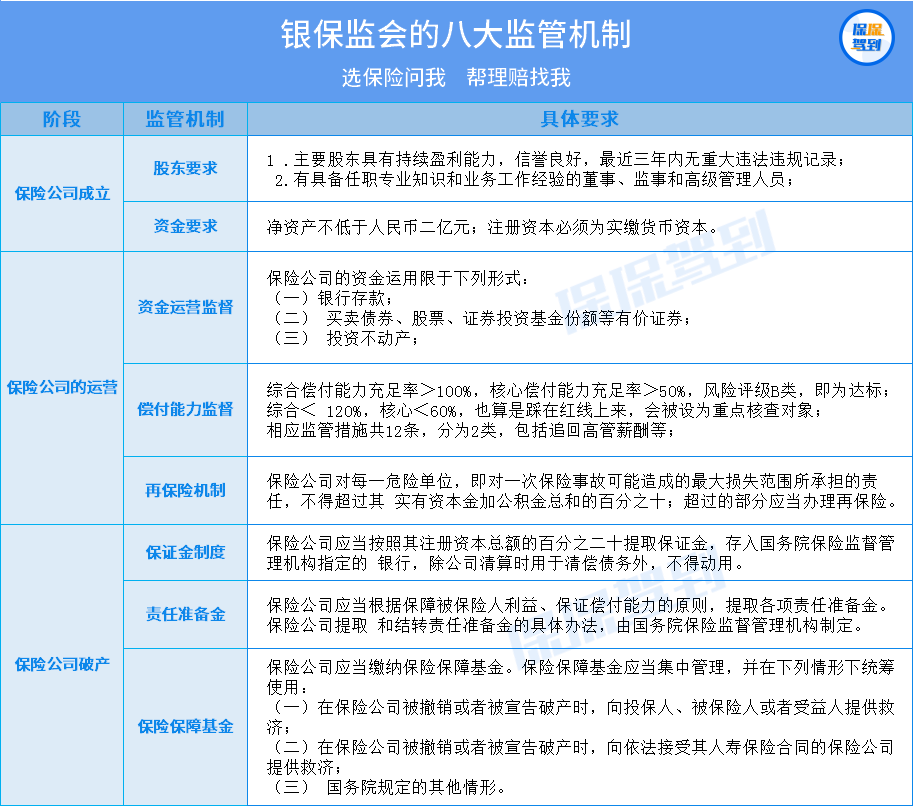Click line （一）银行存款
This screenshot has width=913, height=806.
[x=332, y=299]
